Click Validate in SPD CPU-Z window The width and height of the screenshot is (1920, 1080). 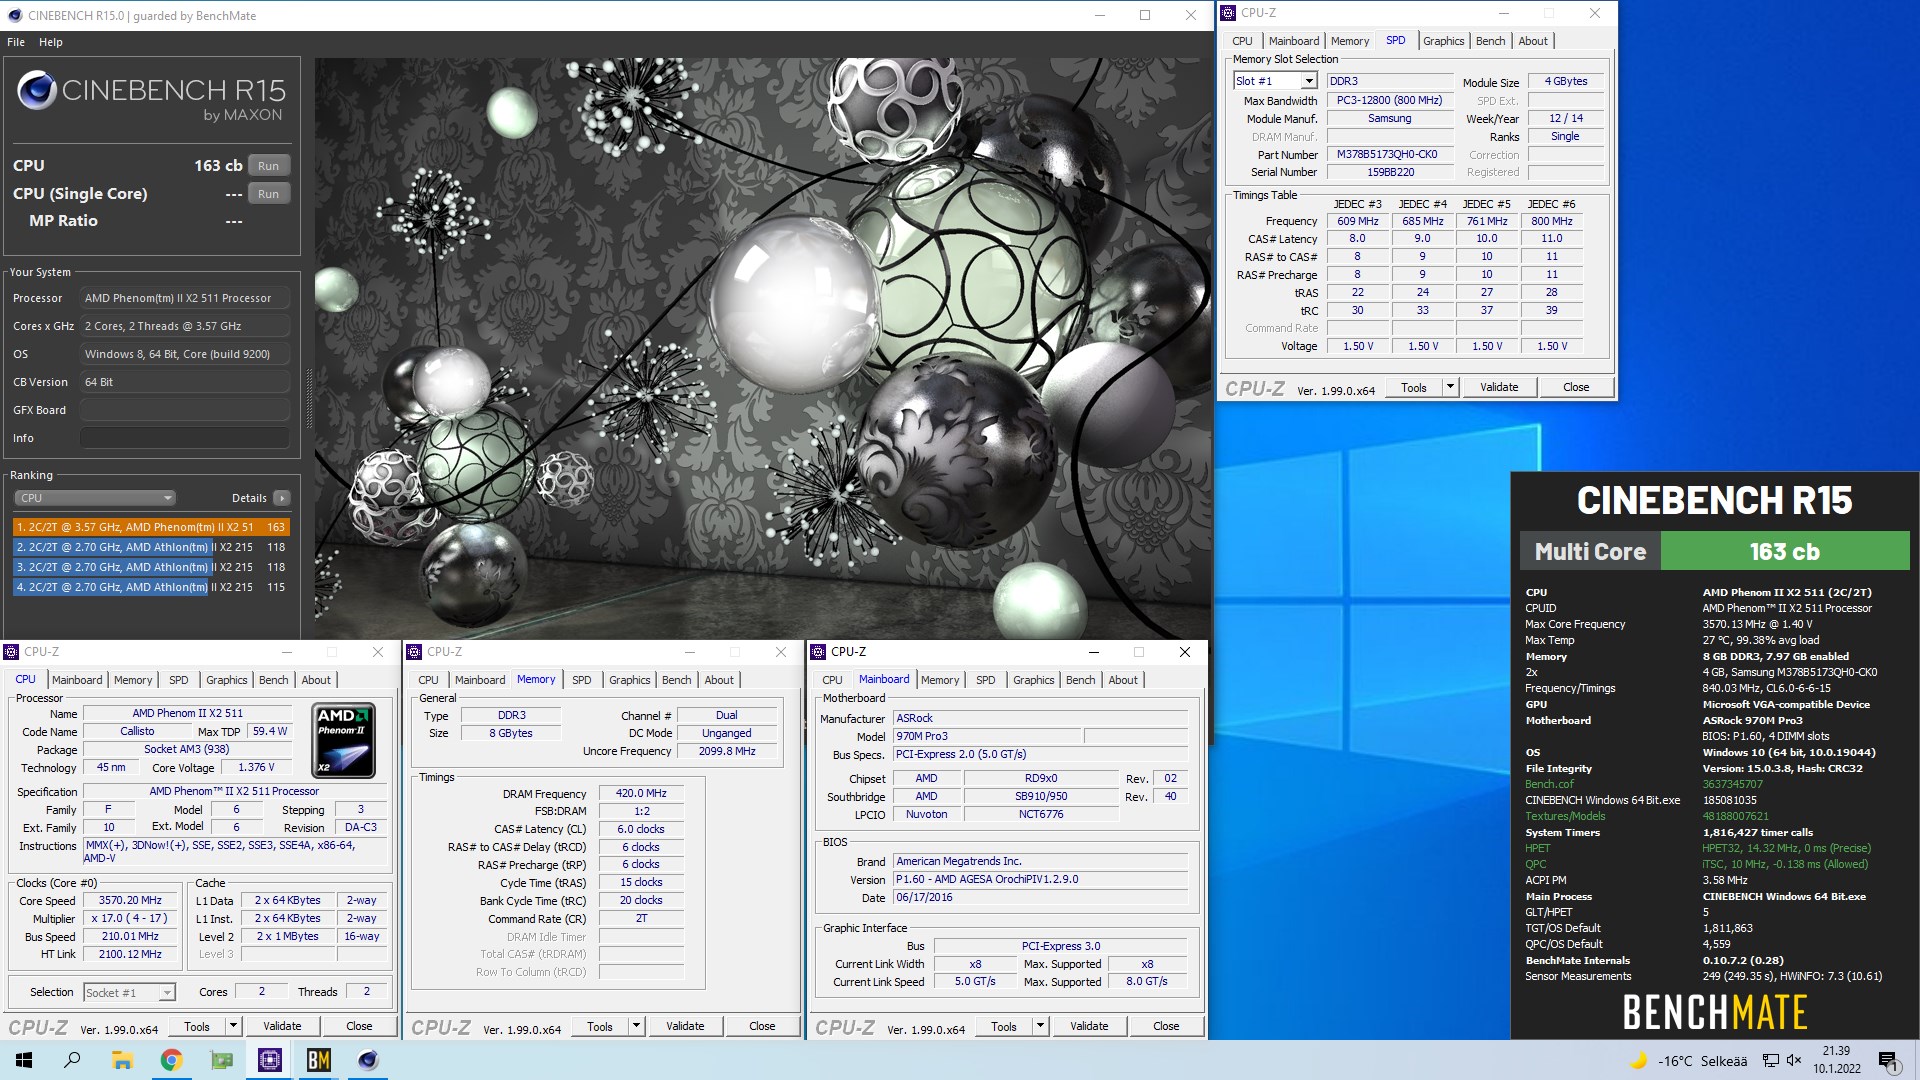point(1499,387)
